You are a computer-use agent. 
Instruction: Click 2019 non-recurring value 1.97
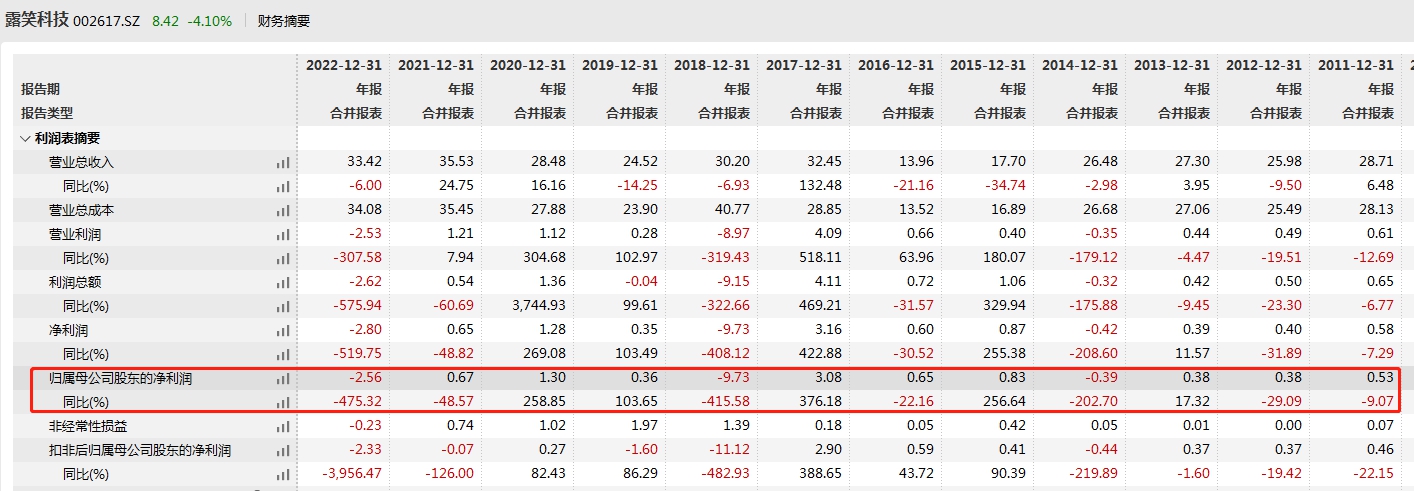645,426
